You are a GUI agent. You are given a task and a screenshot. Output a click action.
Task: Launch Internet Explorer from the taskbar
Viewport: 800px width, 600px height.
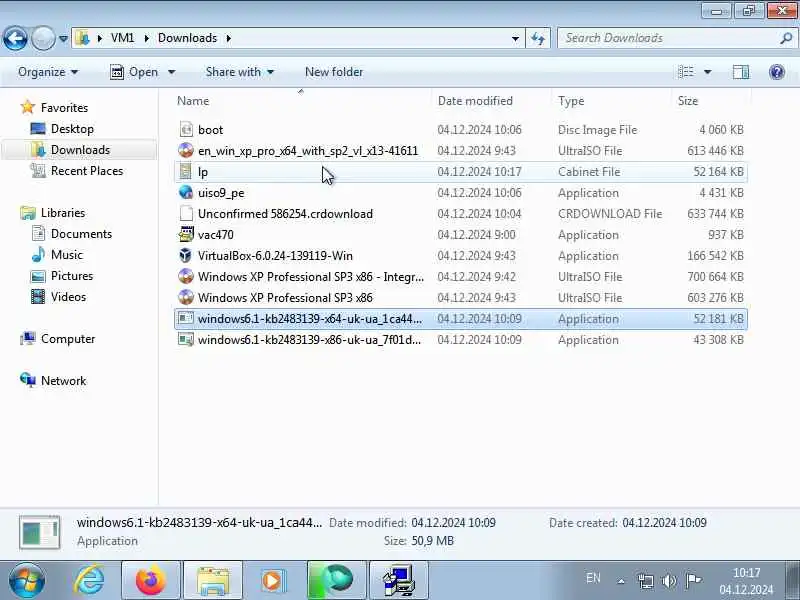(90, 580)
